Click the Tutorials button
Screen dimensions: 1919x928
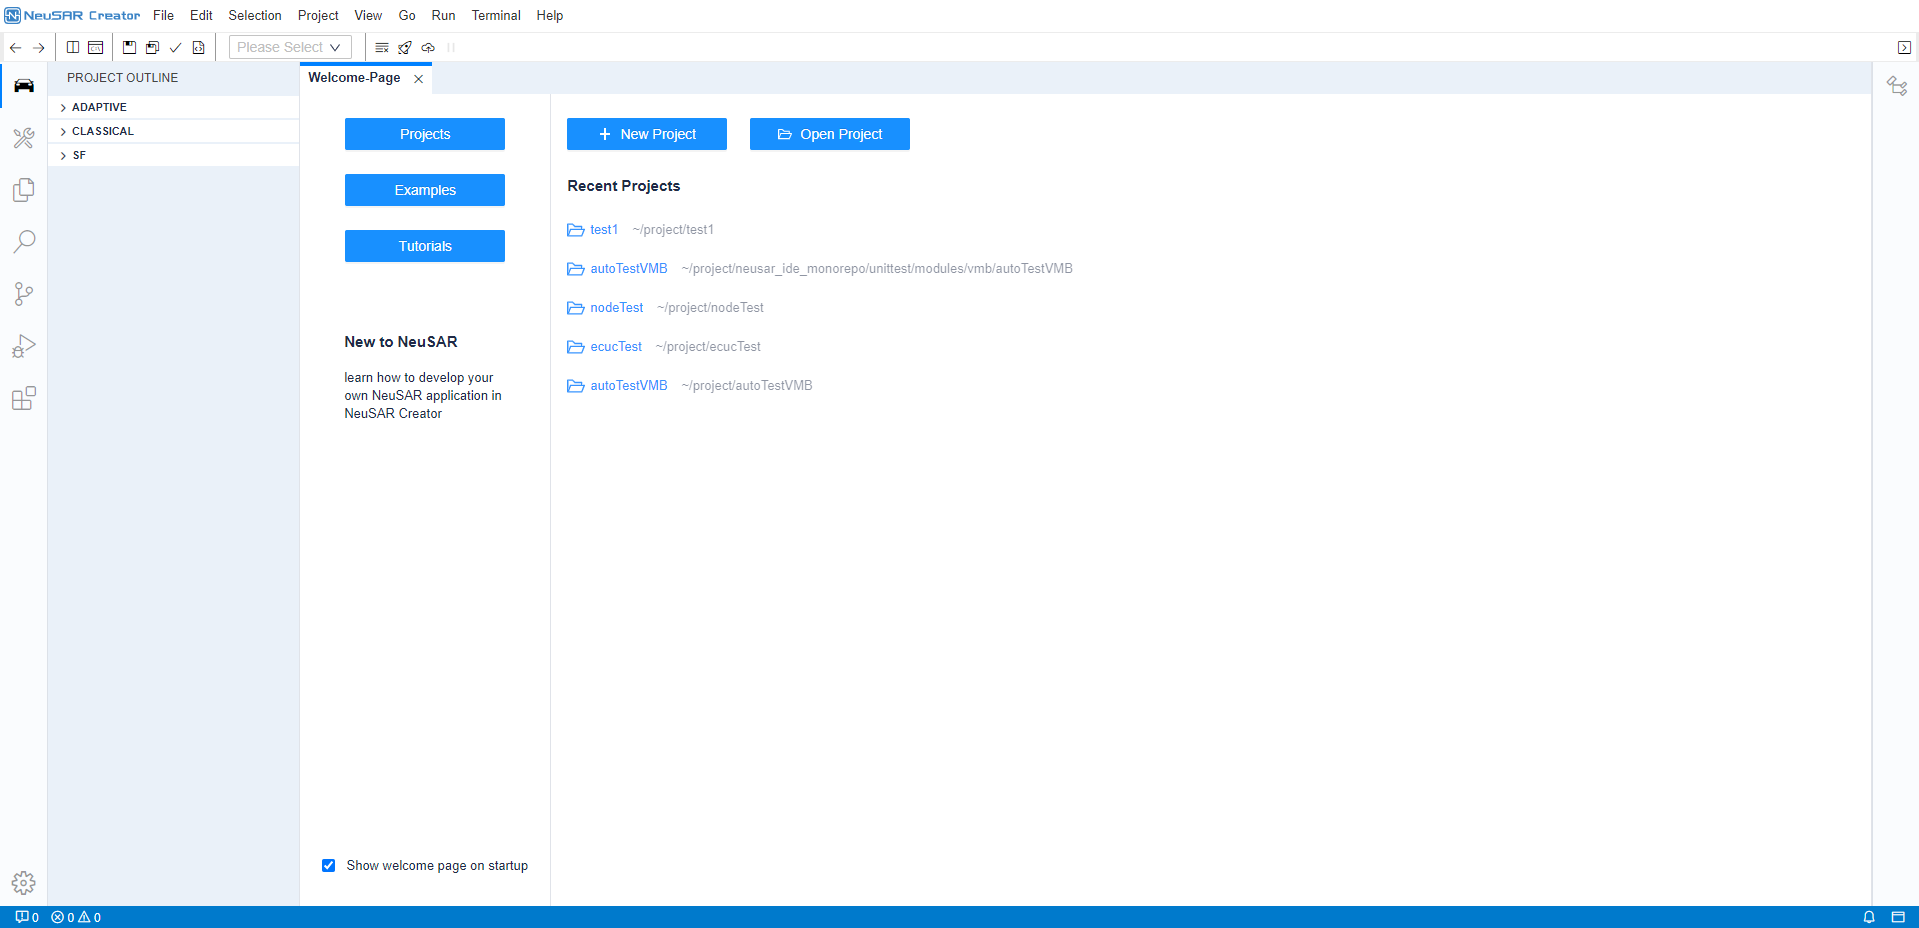(425, 246)
